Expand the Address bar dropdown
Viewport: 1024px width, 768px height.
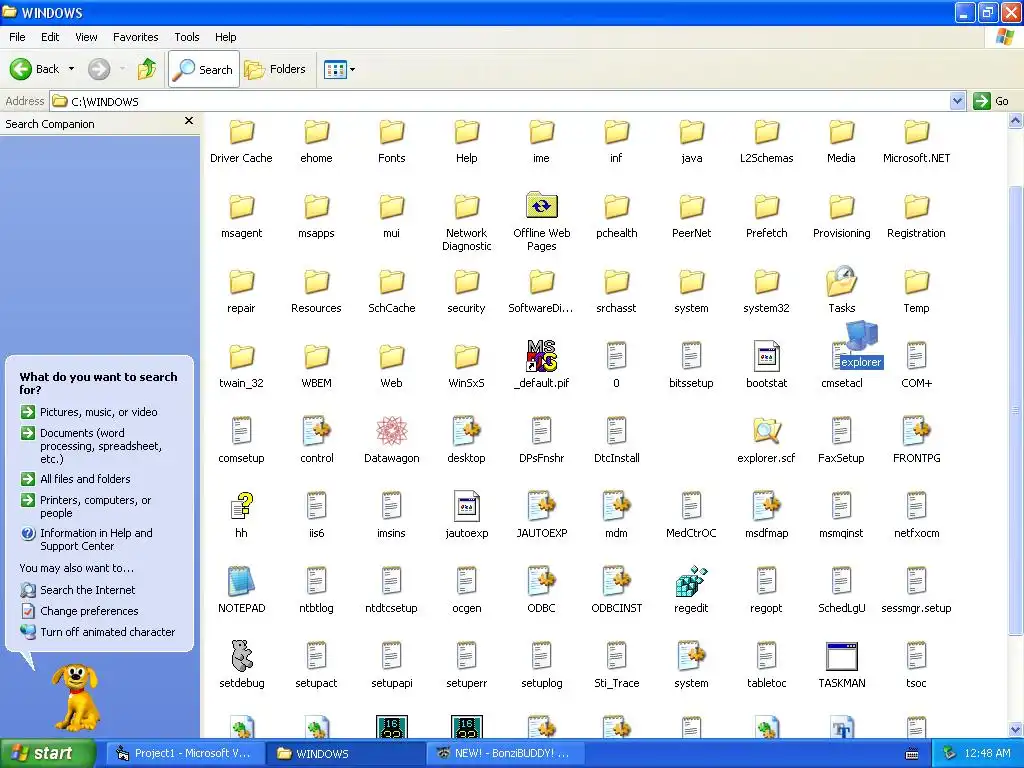click(x=957, y=101)
